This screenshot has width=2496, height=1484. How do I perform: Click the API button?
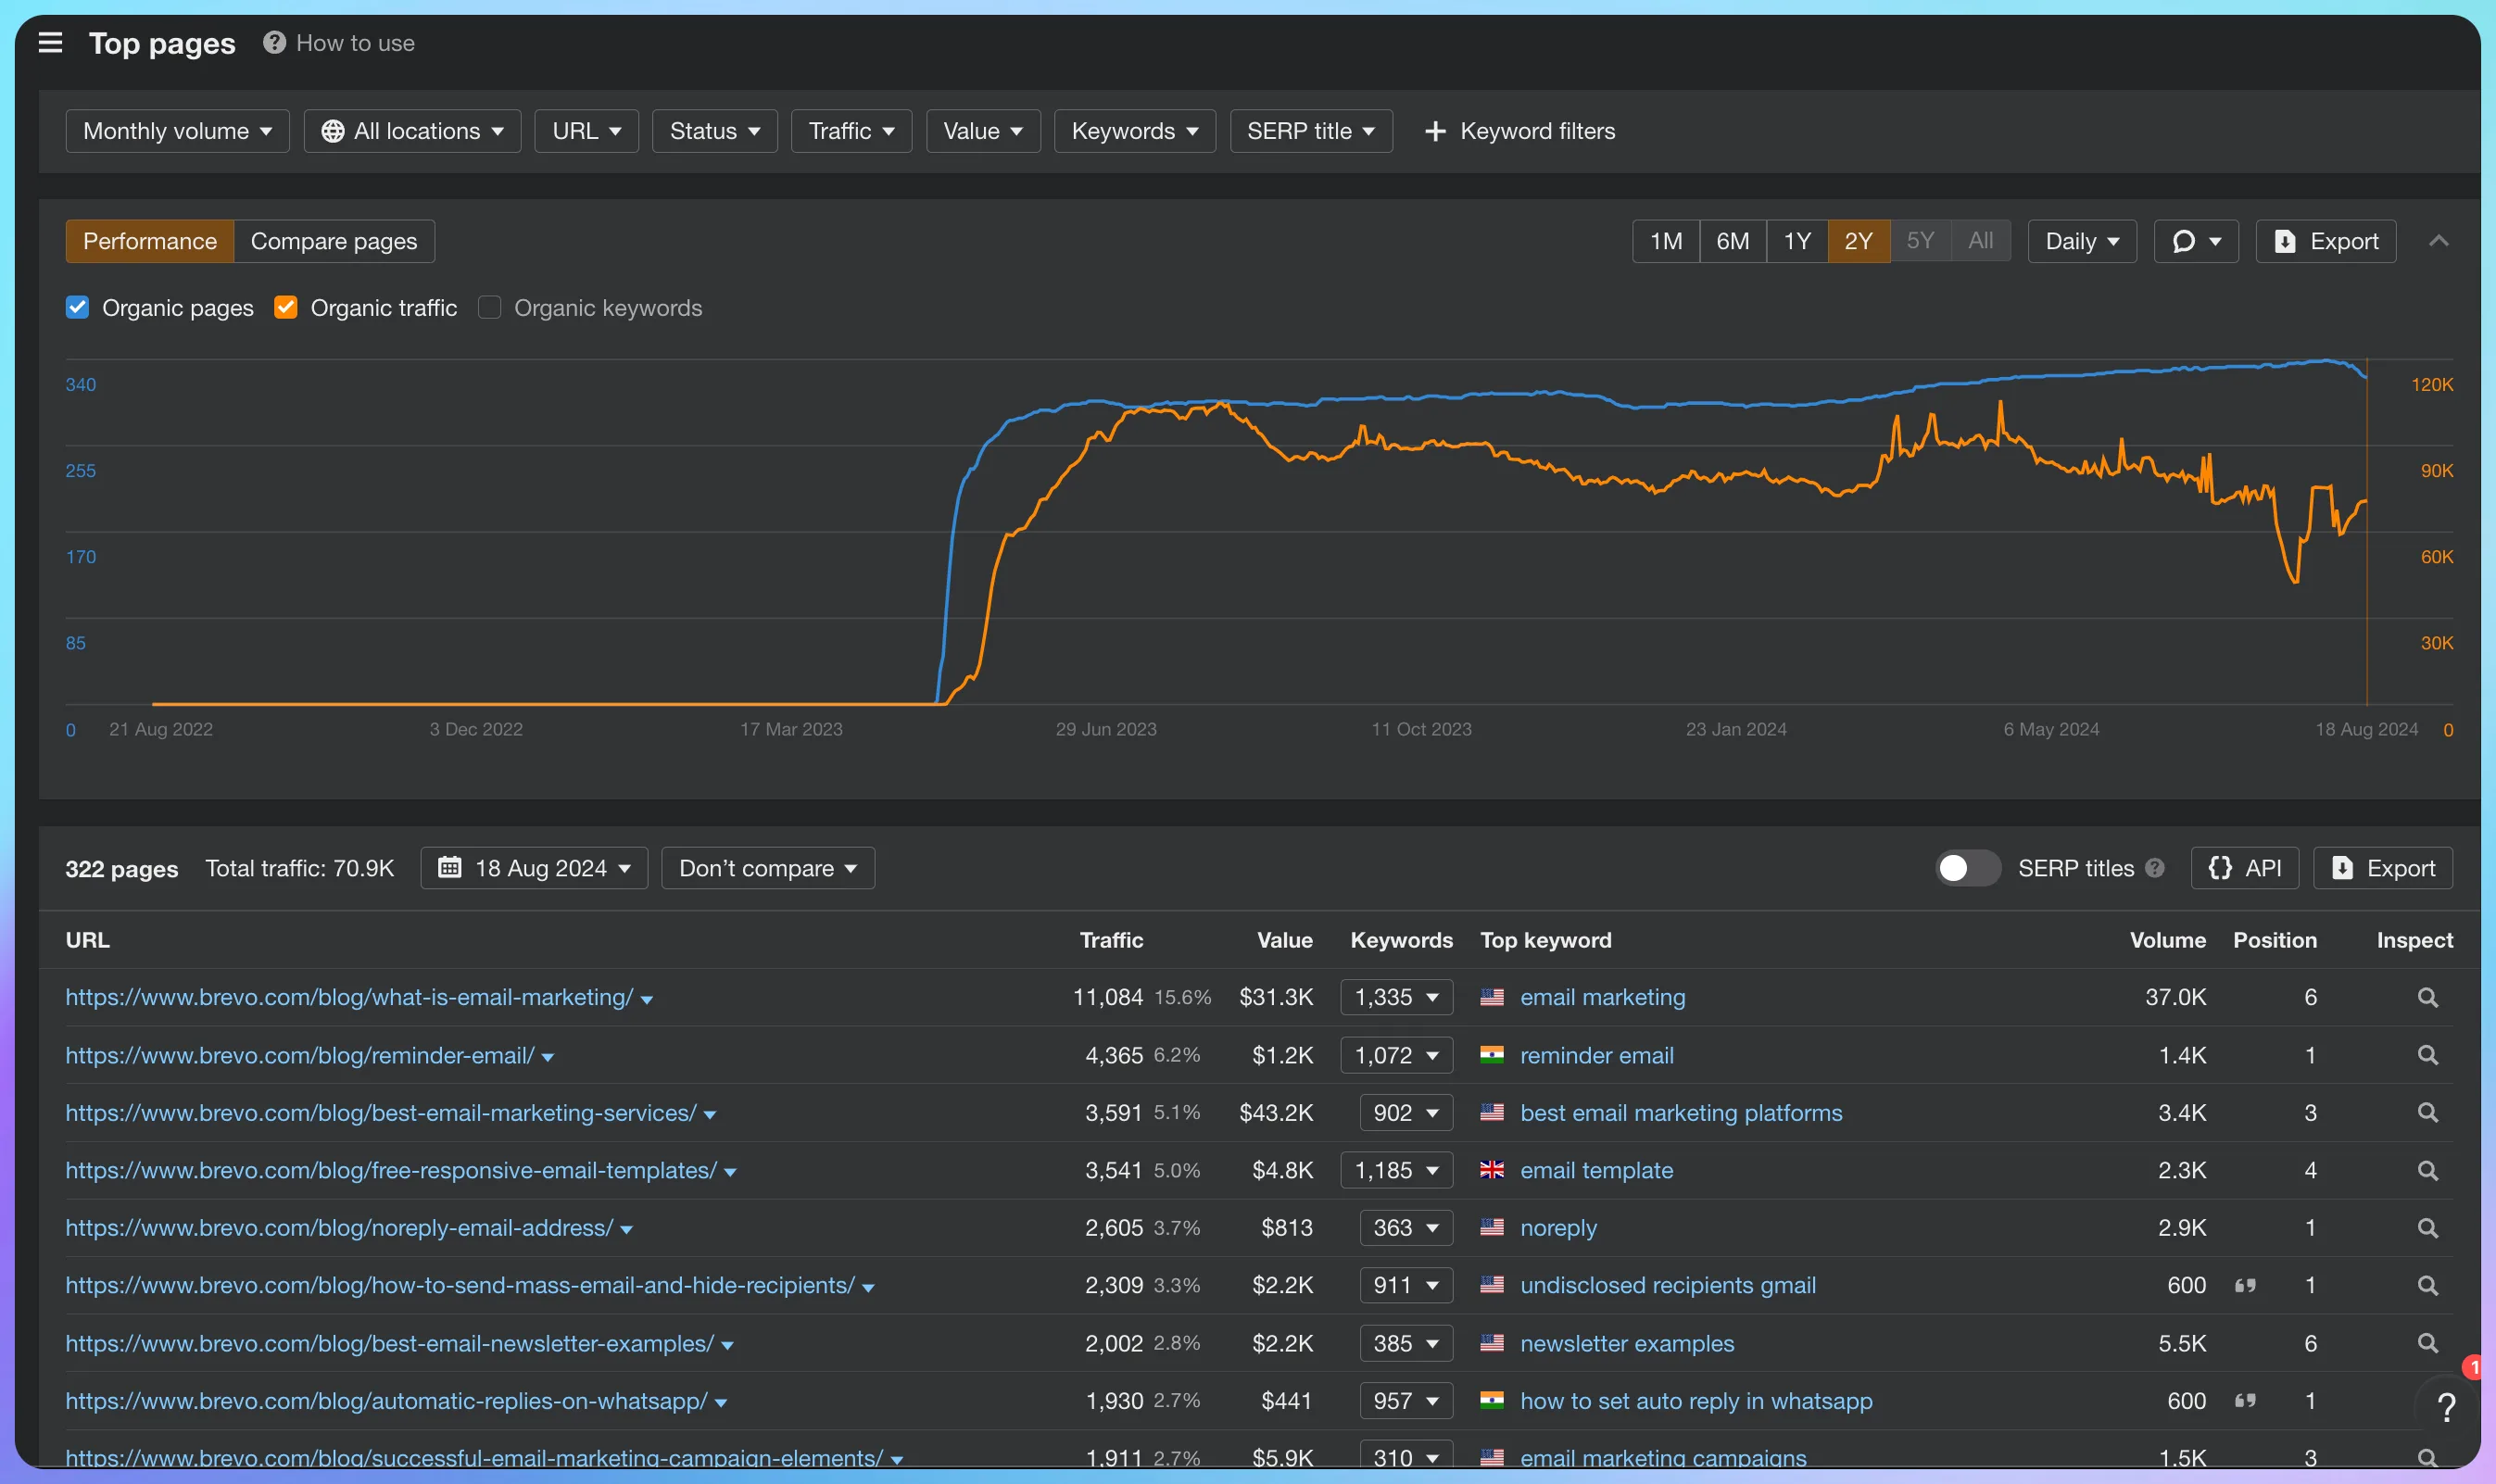pos(2244,868)
